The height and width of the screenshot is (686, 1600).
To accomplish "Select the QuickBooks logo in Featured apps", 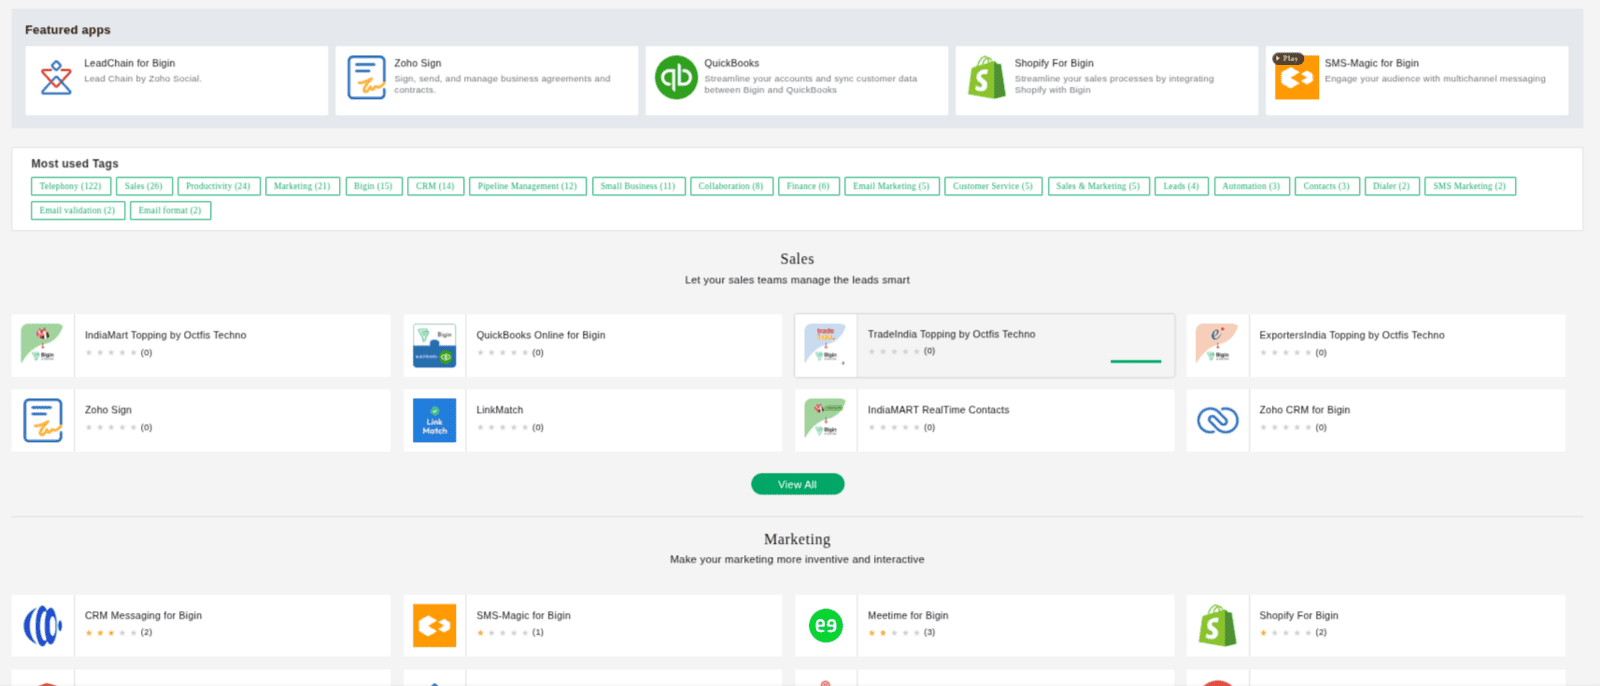I will point(676,78).
